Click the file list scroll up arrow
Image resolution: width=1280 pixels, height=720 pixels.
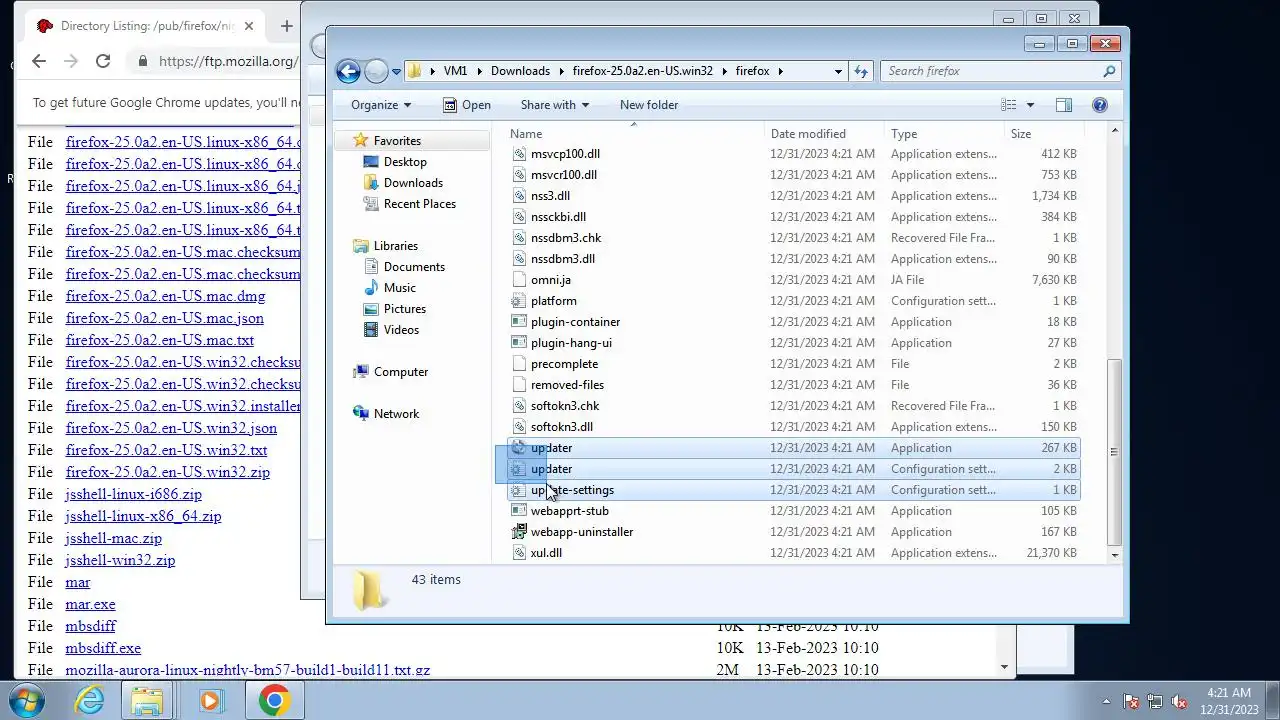[1114, 131]
